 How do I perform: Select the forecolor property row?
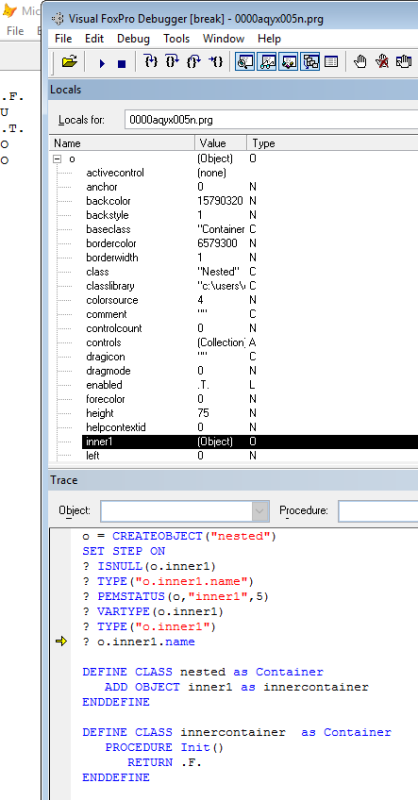click(x=250, y=399)
